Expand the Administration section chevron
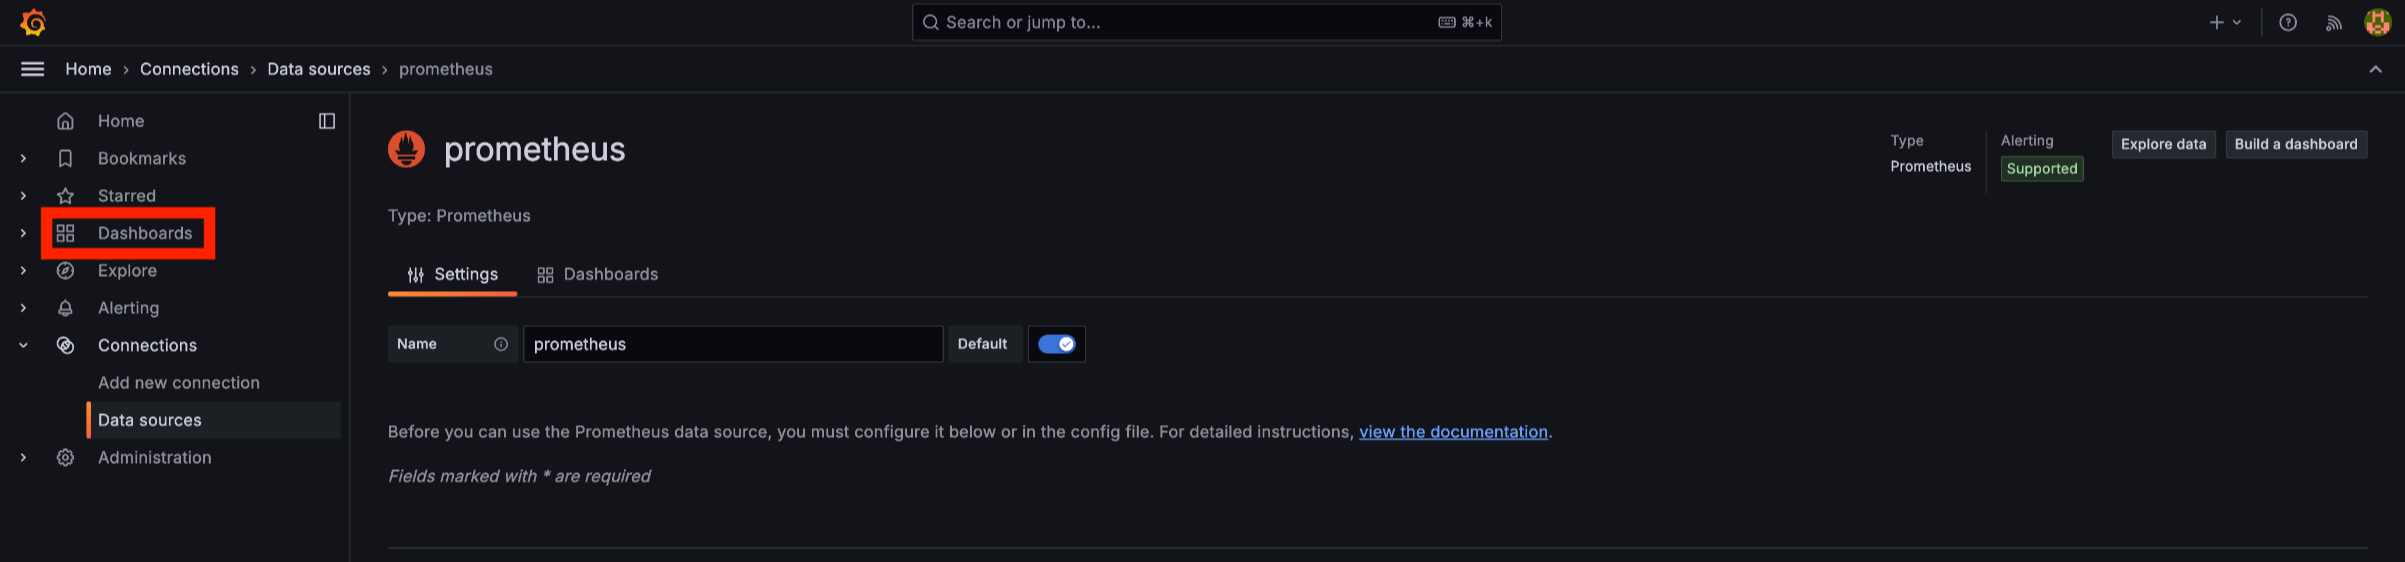 click(23, 457)
